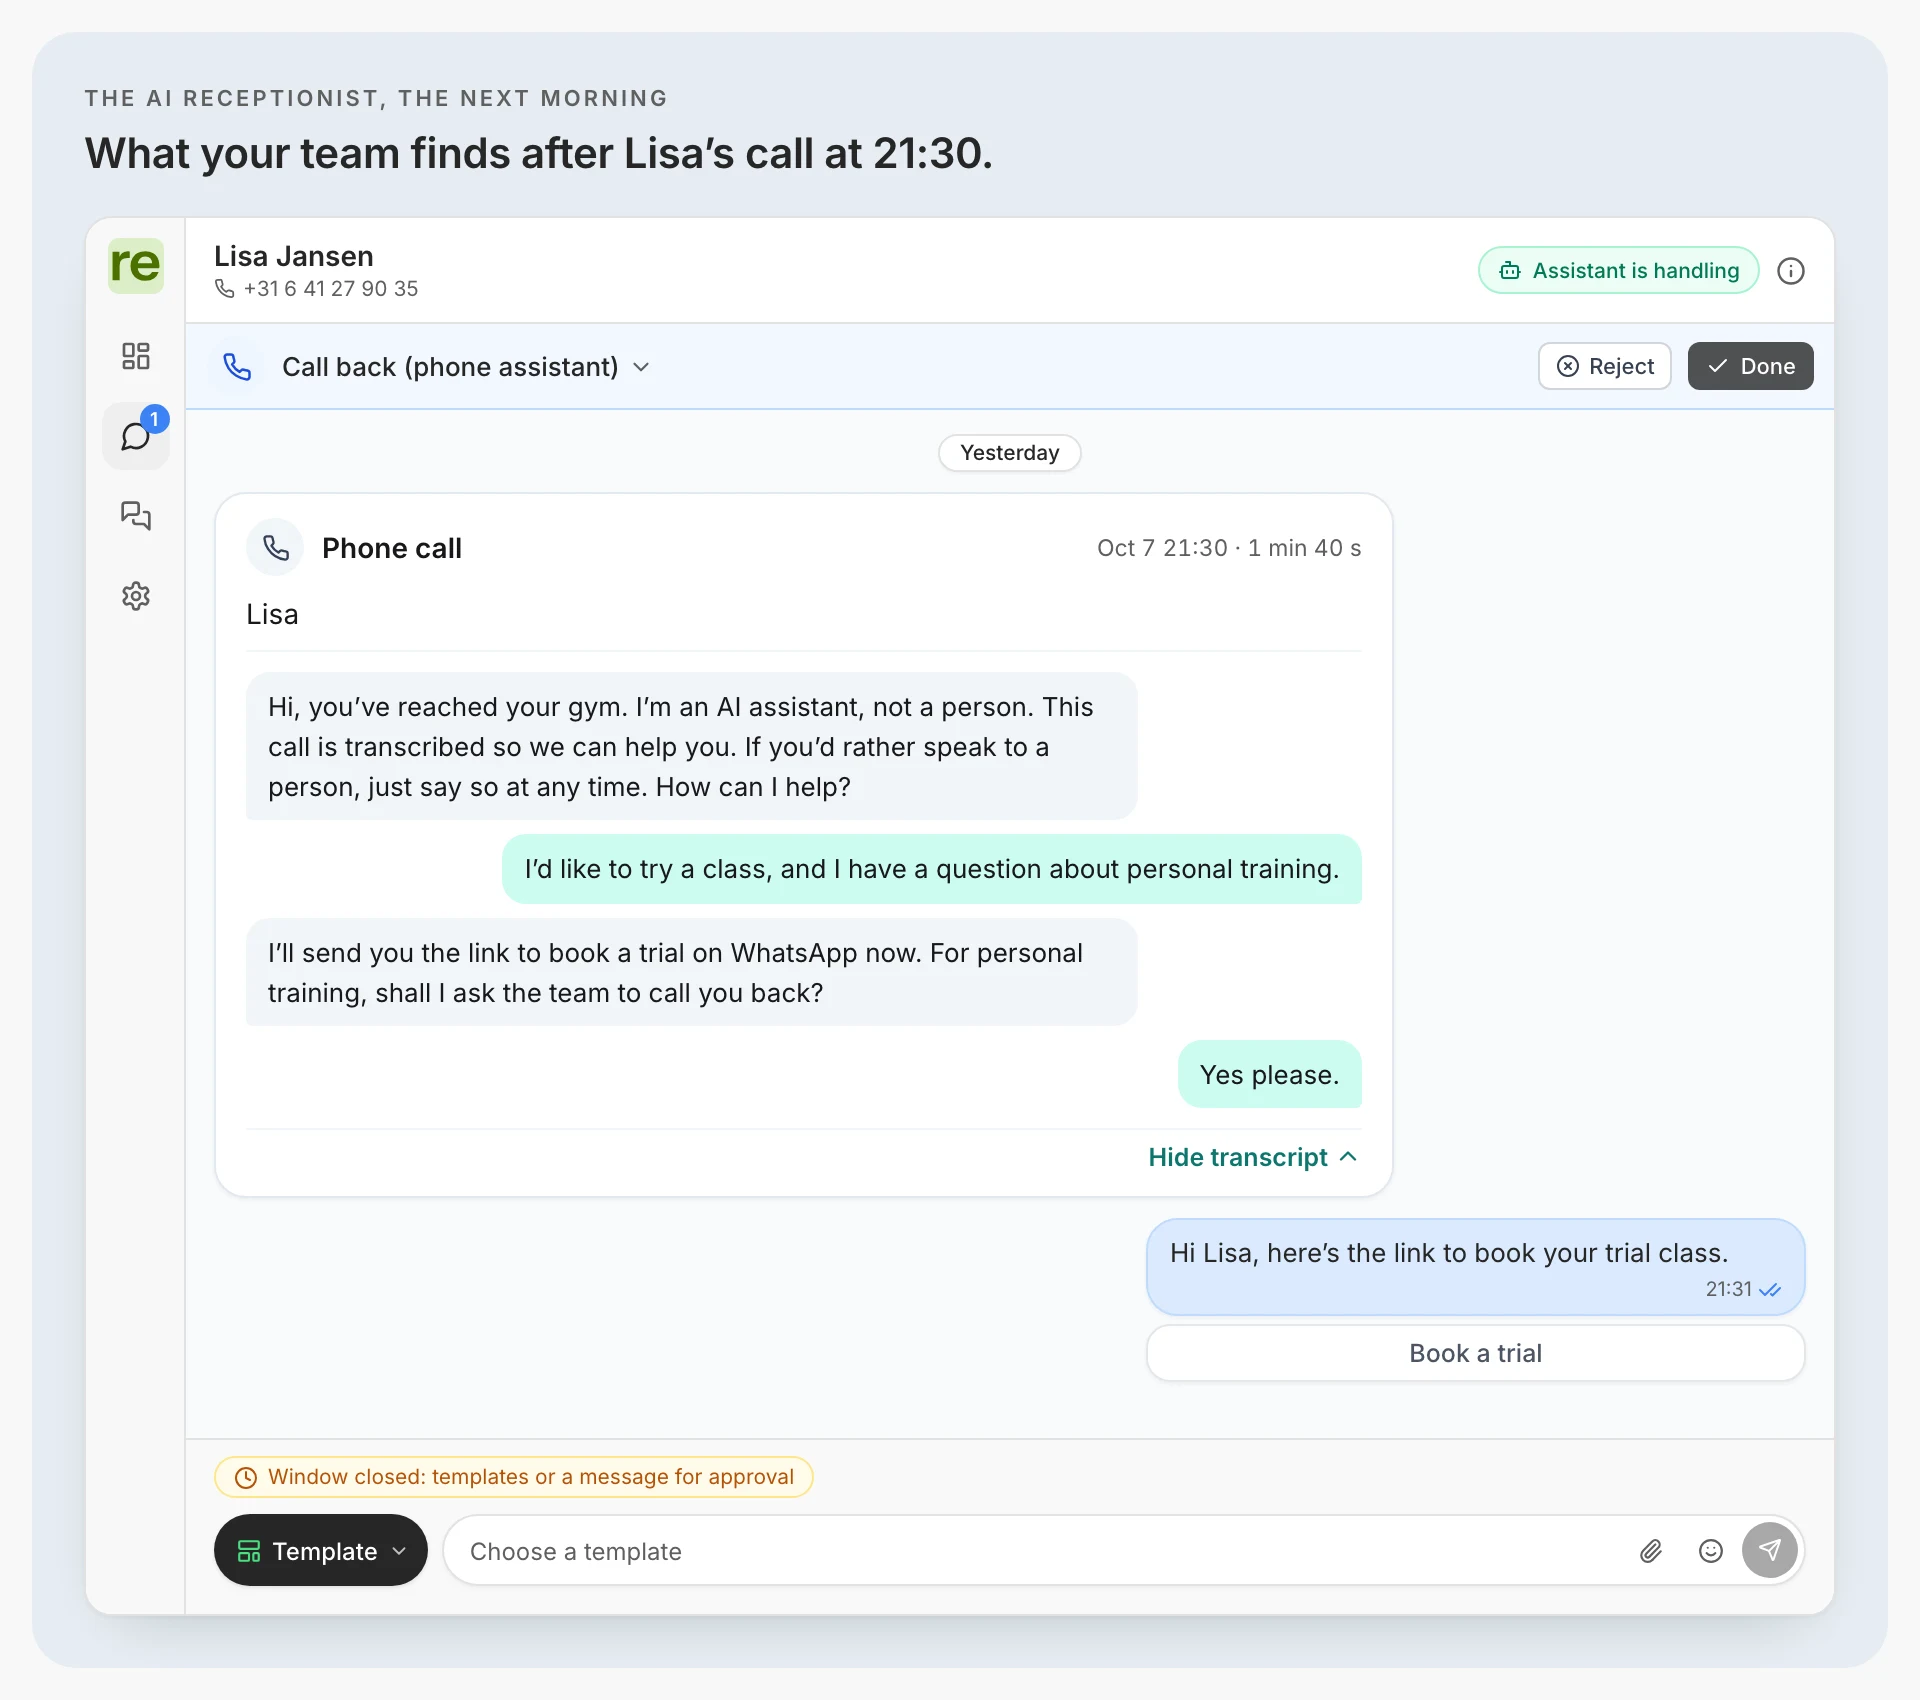
Task: Click the 'Hi Lisa, here's the link' WhatsApp message
Action: (1476, 1266)
